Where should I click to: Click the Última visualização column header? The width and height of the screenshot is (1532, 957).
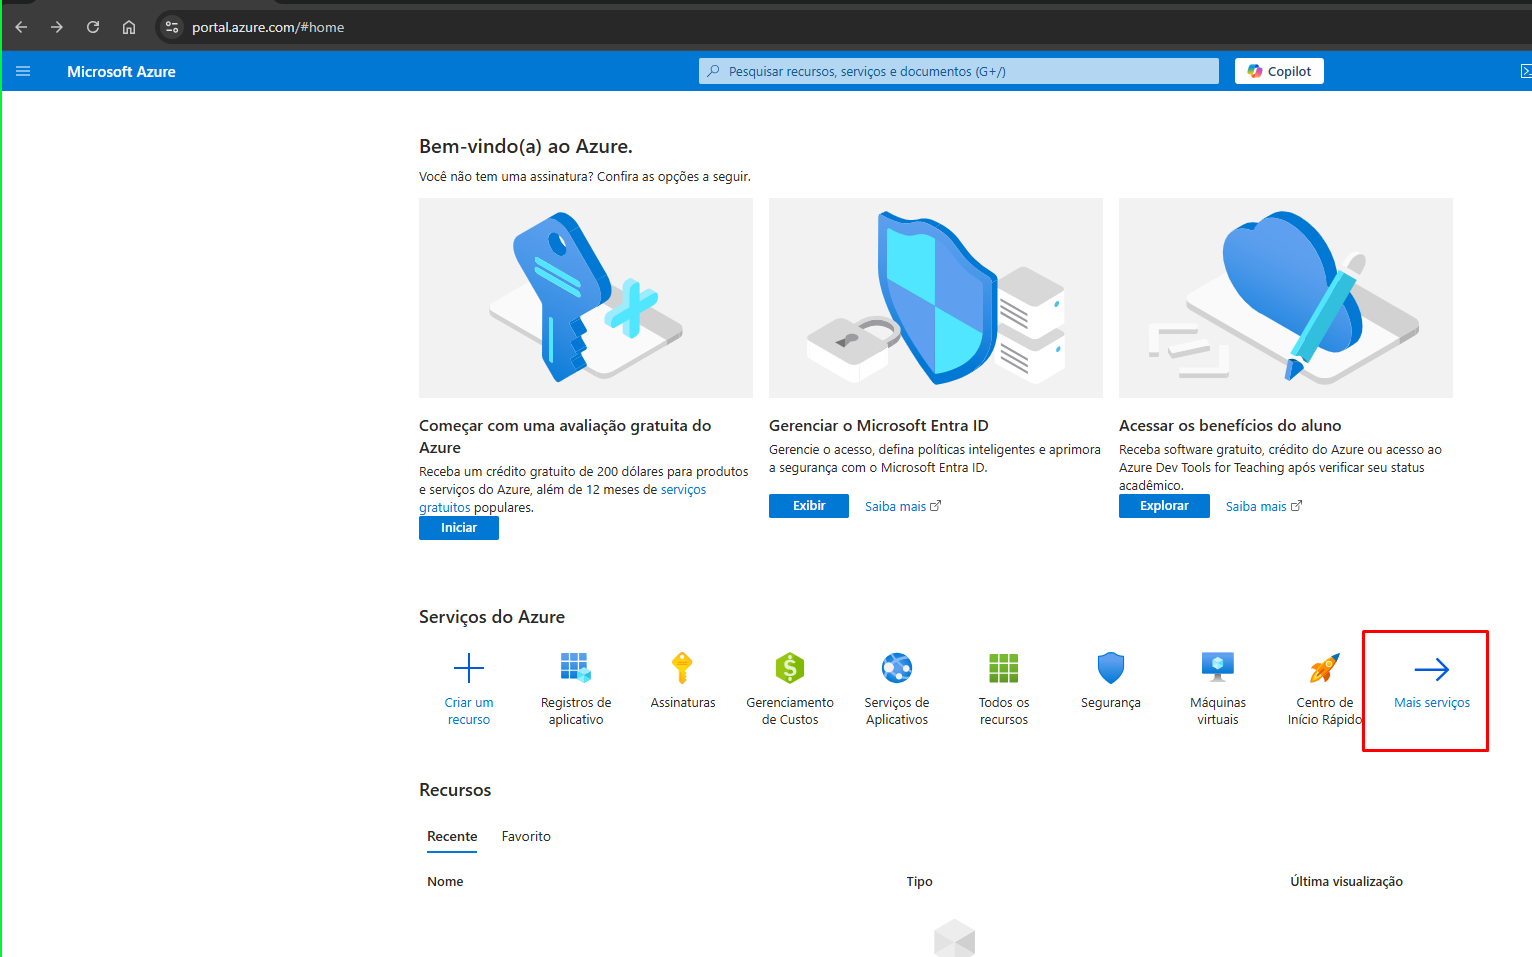coord(1346,881)
